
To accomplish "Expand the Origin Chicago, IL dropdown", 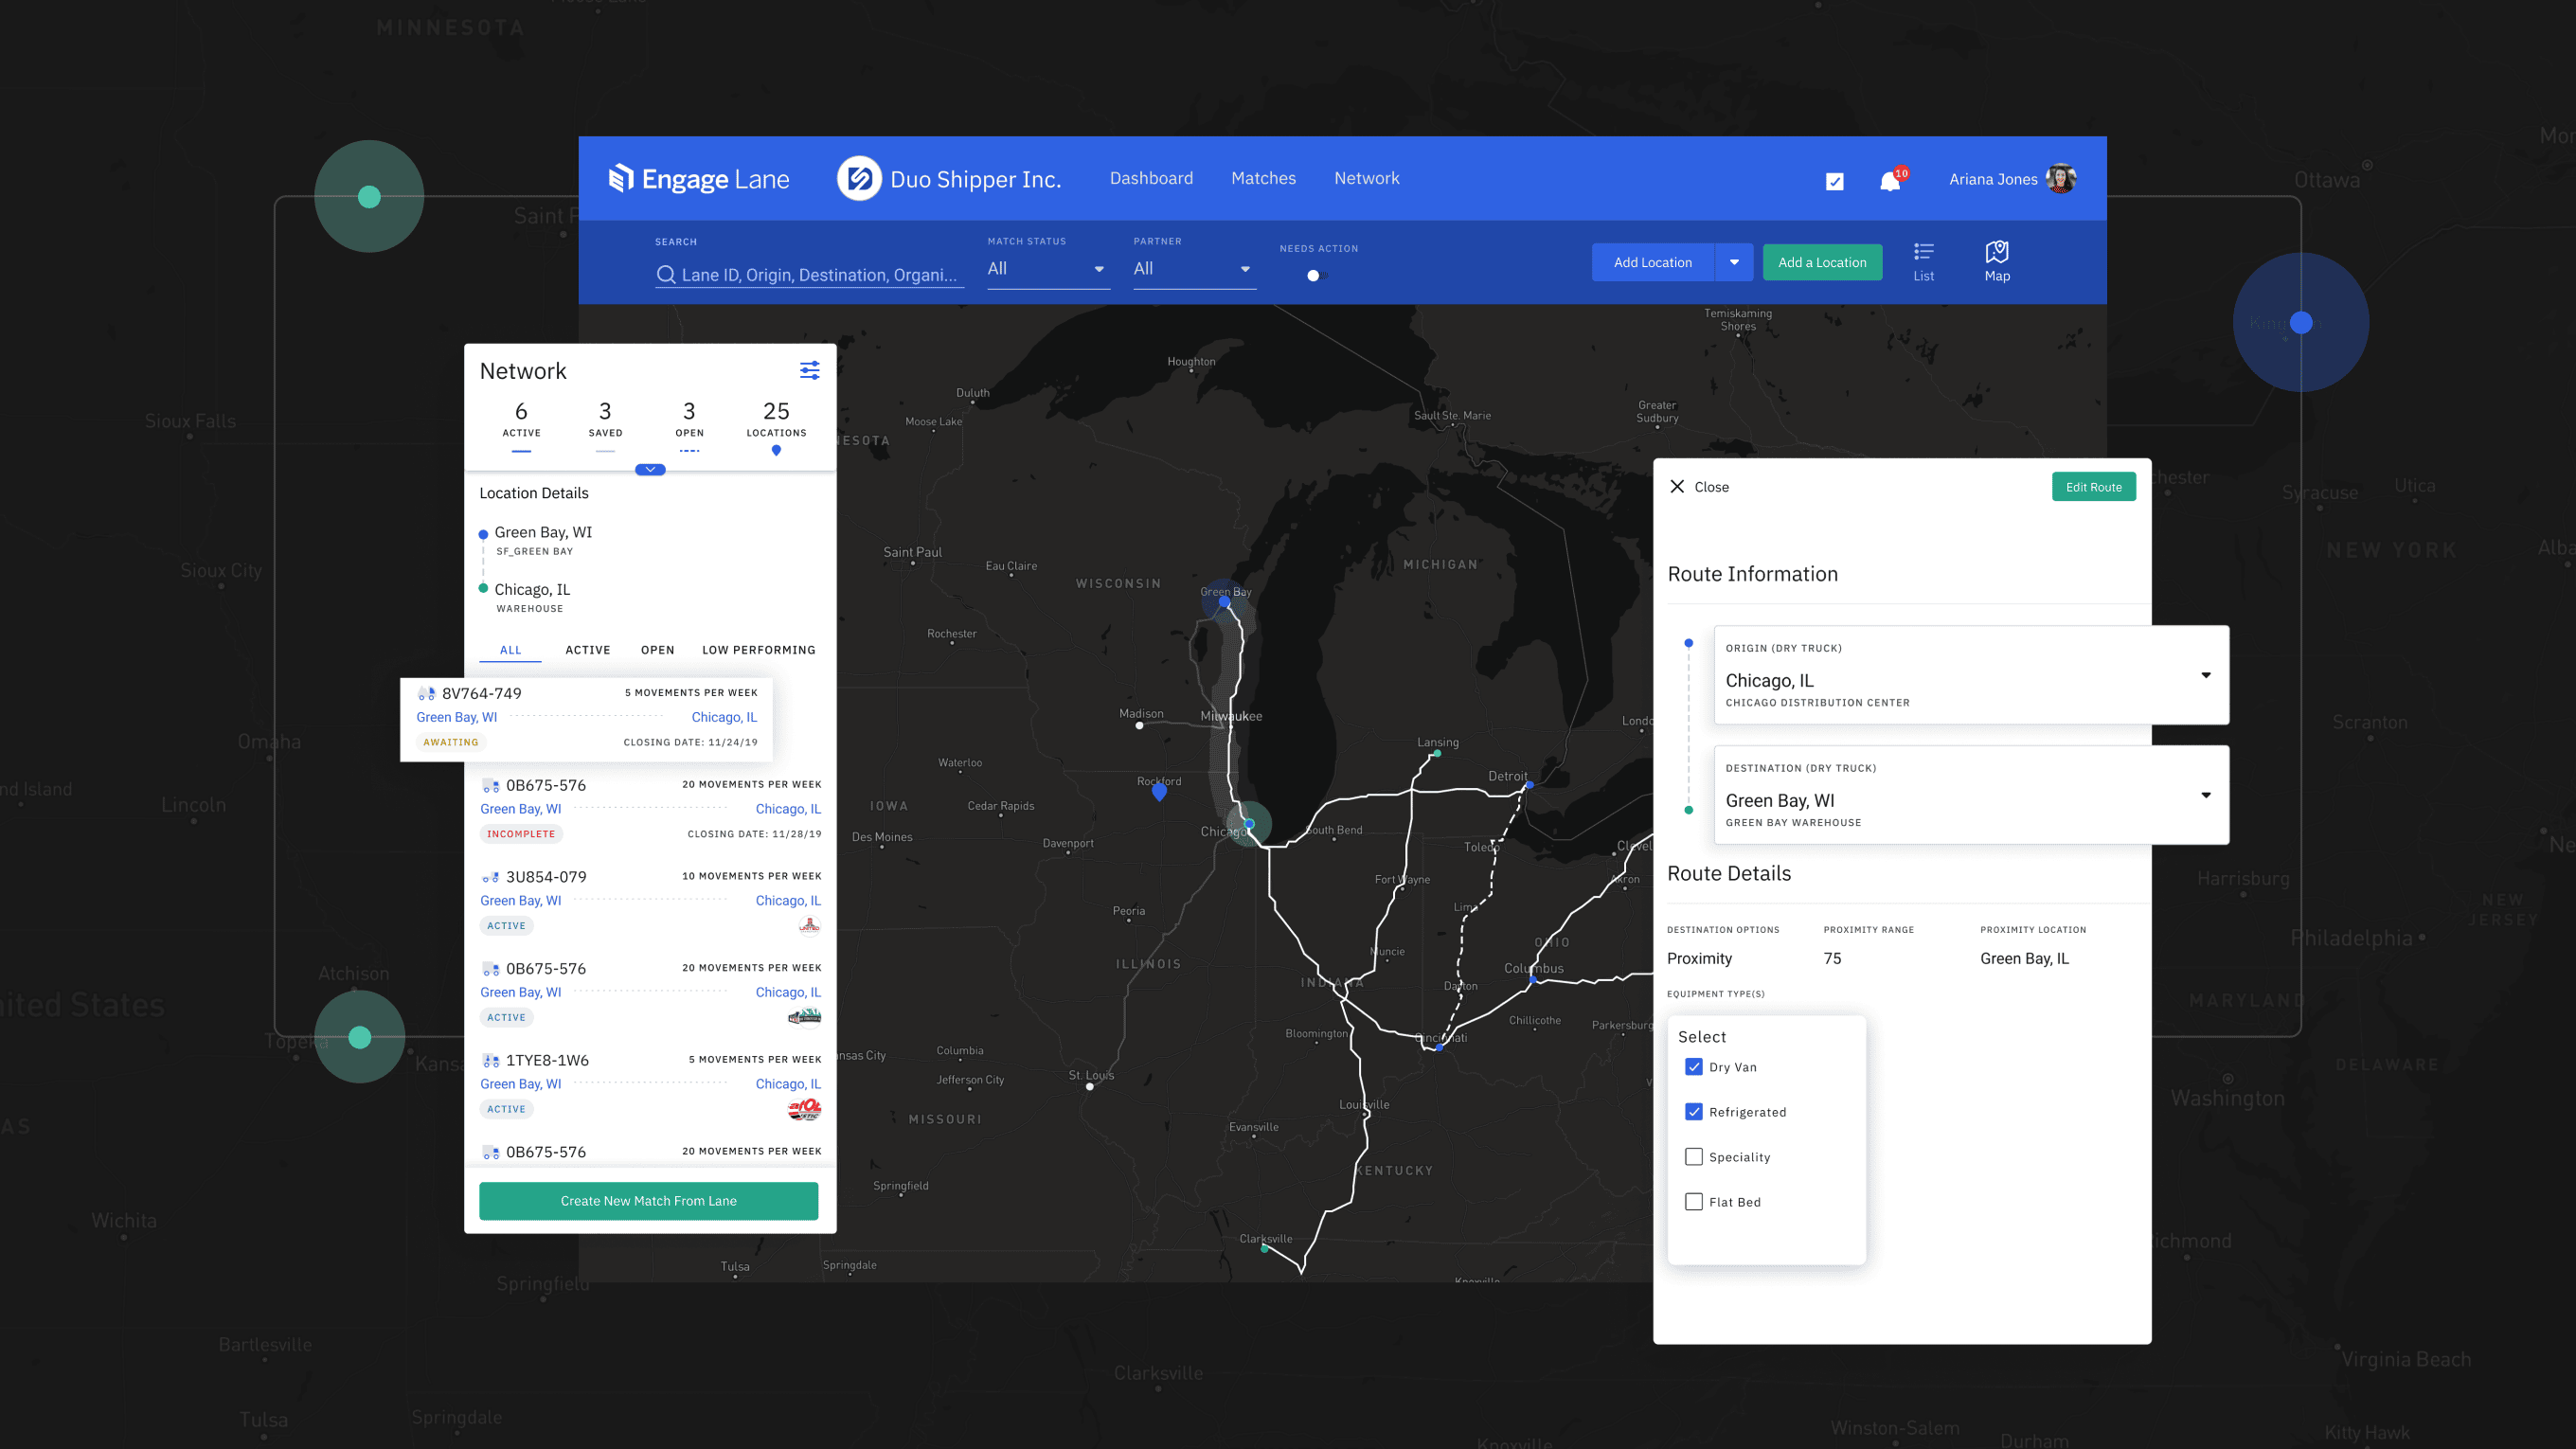I will 2205,675.
